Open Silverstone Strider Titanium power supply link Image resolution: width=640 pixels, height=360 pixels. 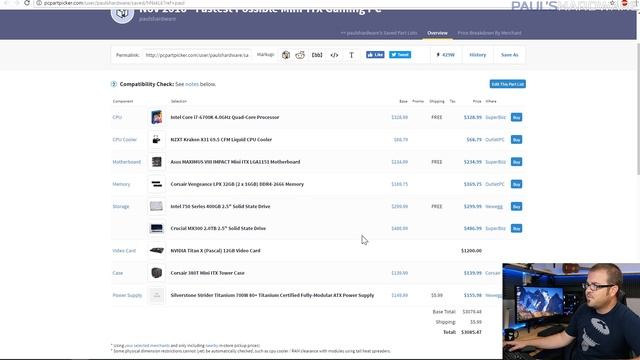[272, 295]
